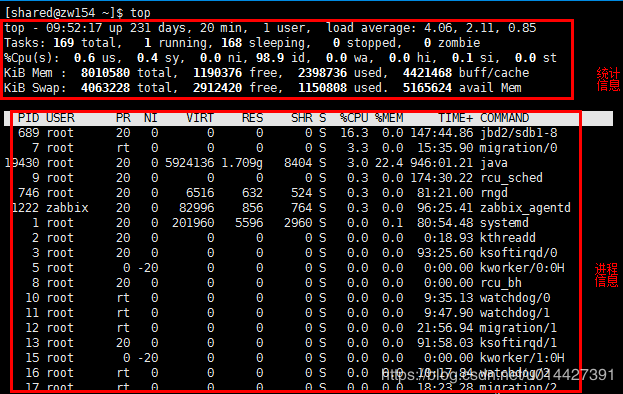Click the red 统计信息 annotation label
Screen dimensions: 623x394
(x=608, y=79)
